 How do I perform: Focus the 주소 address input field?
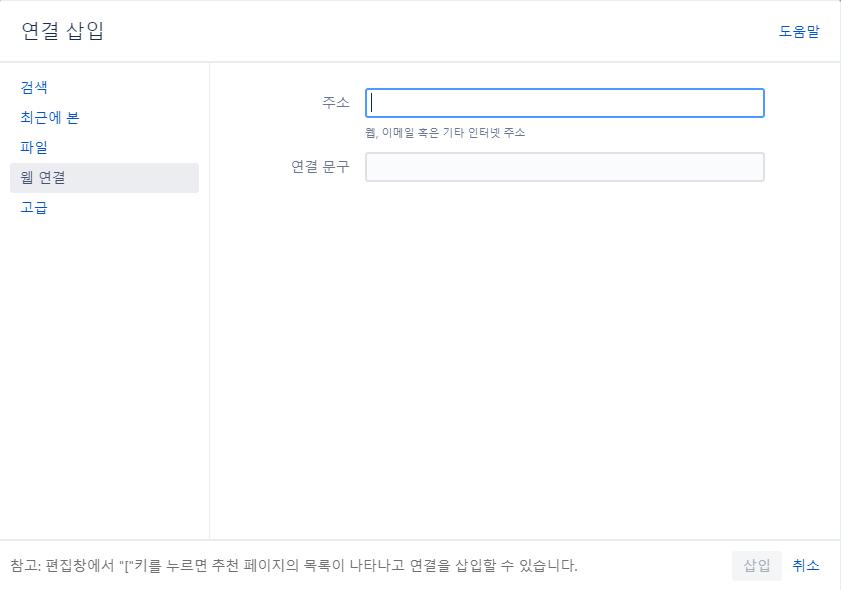coord(565,103)
